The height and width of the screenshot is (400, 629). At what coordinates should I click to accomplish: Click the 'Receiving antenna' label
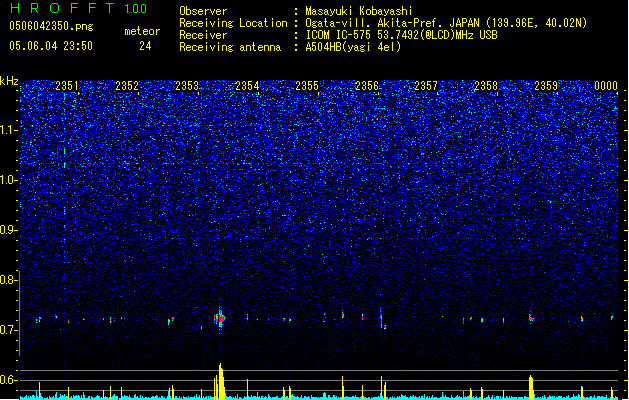pos(230,47)
